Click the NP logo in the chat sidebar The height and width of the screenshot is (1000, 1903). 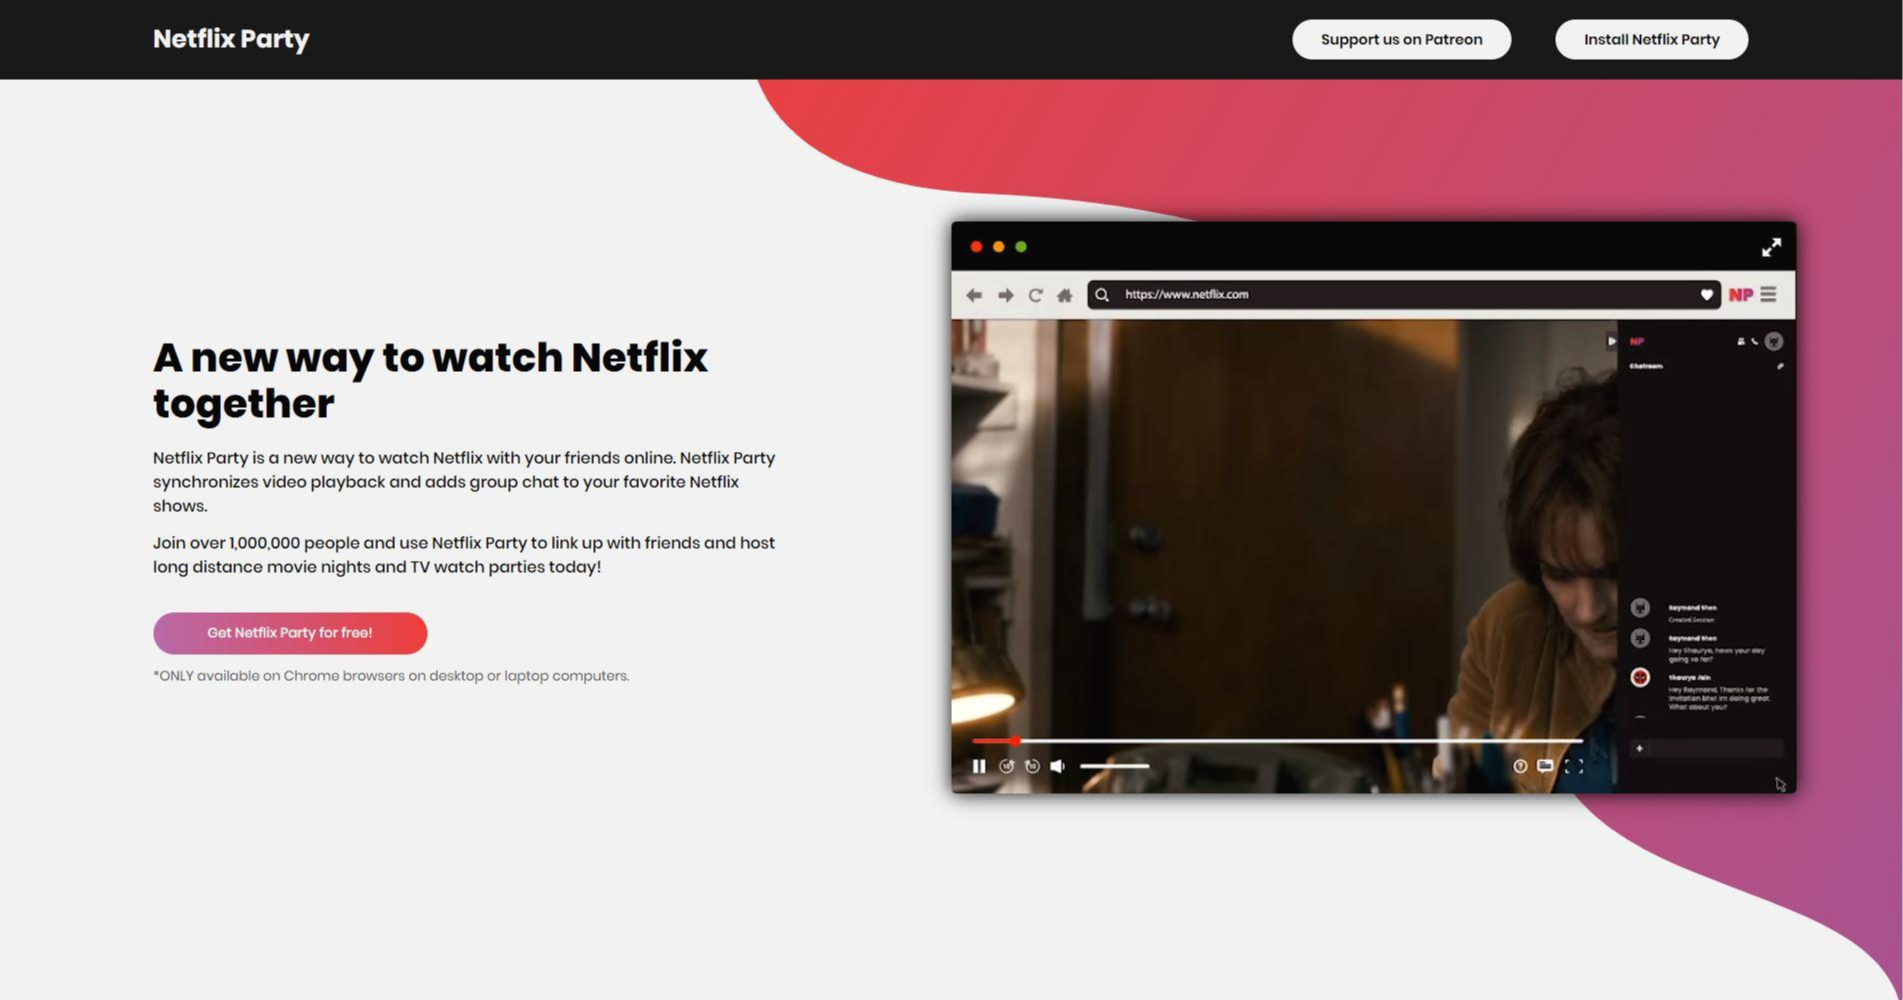(x=1637, y=341)
